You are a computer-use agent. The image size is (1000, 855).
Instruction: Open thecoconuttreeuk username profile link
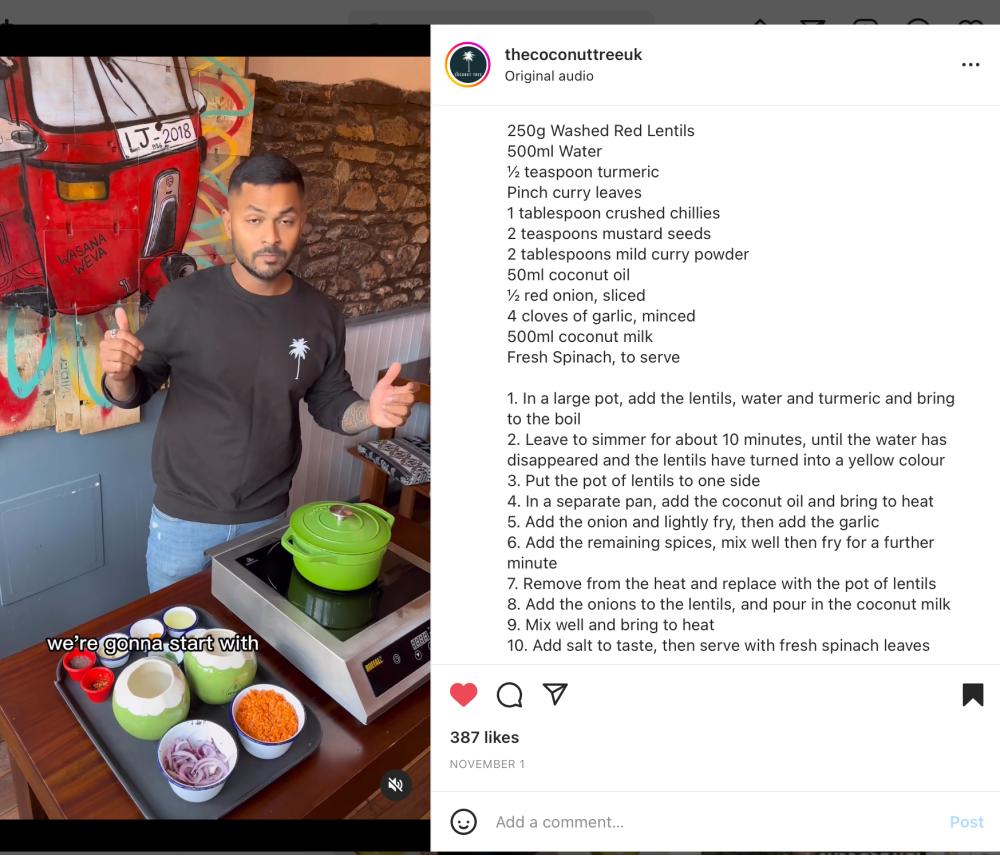(x=573, y=54)
